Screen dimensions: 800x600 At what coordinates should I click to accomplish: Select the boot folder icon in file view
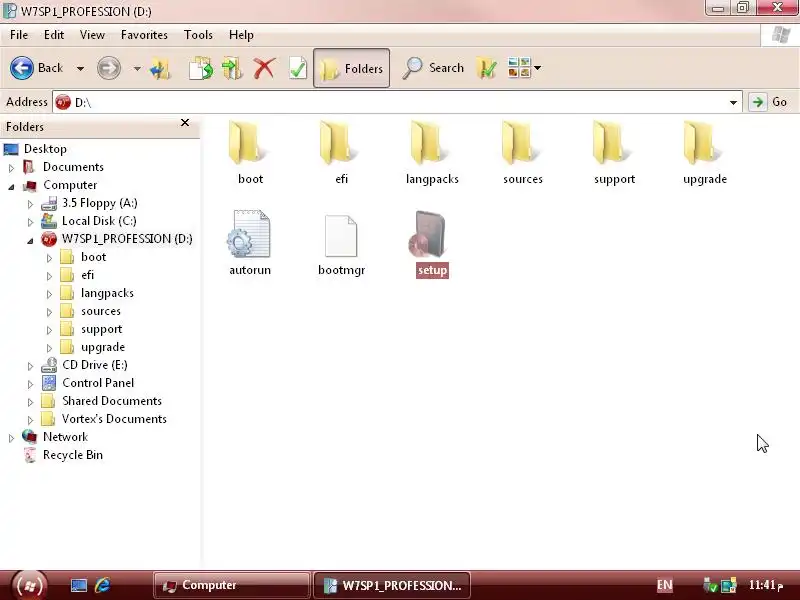click(247, 143)
